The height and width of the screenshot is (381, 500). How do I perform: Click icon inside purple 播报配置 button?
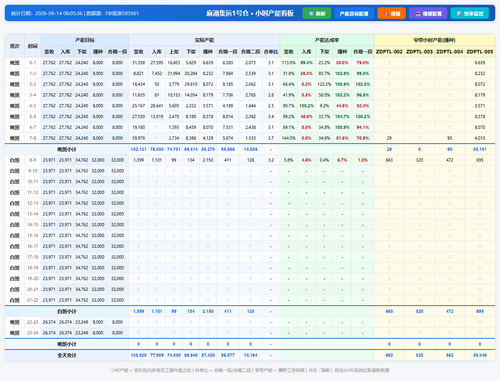coord(418,14)
